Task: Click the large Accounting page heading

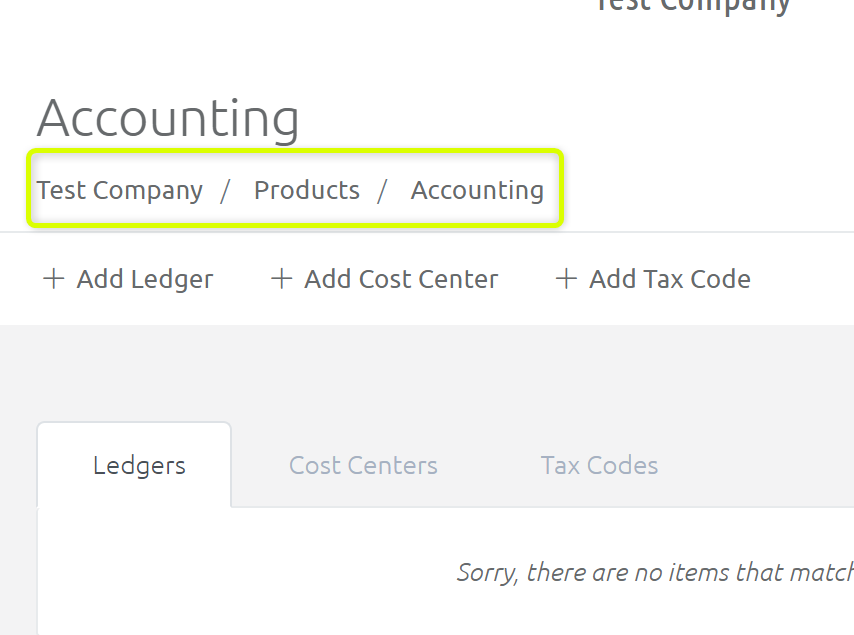Action: [x=168, y=119]
